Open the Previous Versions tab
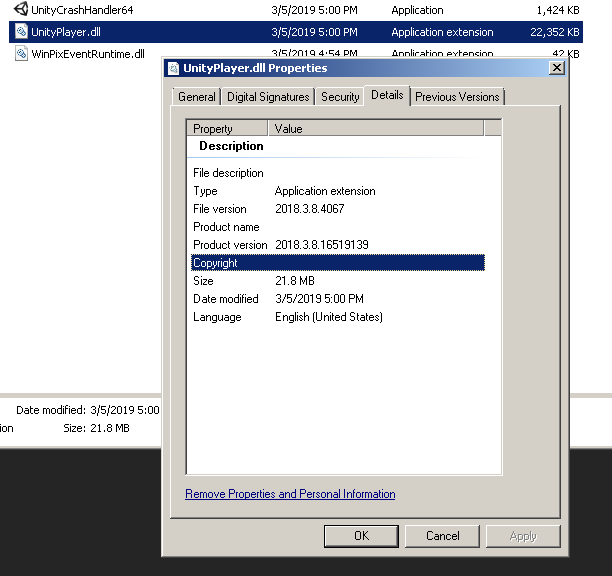This screenshot has height=576, width=612. coord(457,96)
